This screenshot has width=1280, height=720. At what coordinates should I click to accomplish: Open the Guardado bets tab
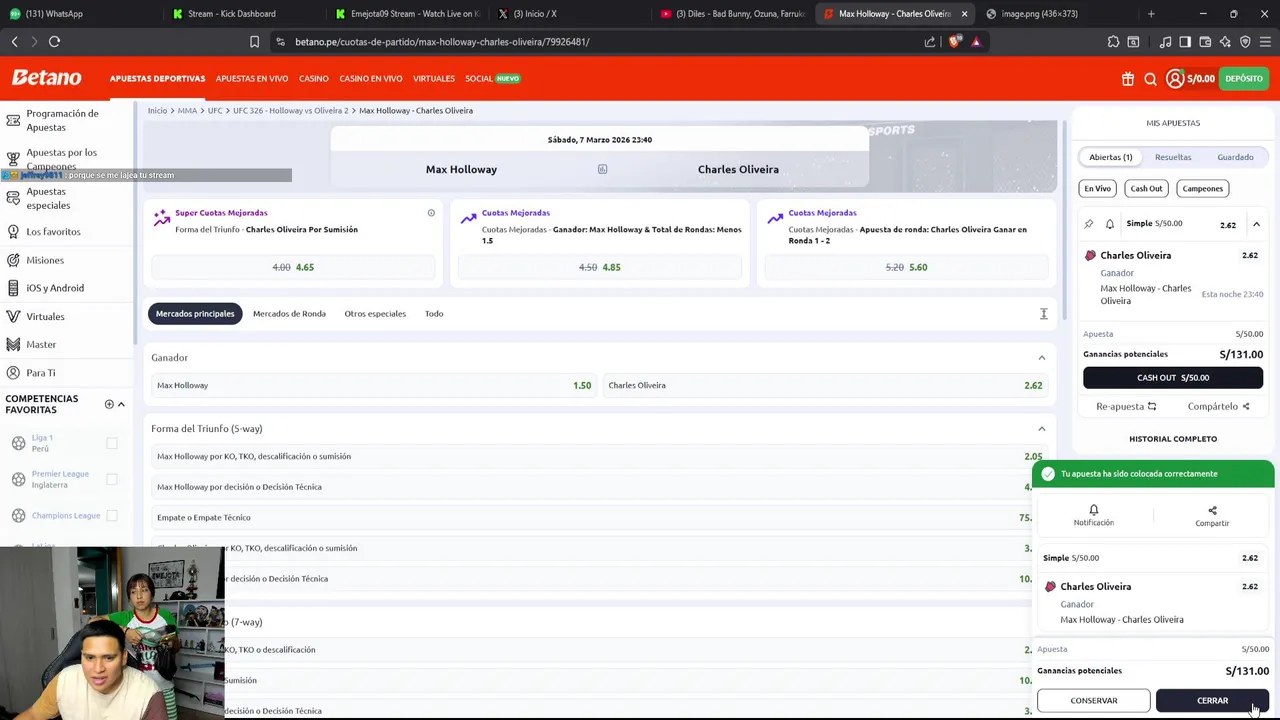pyautogui.click(x=1235, y=157)
